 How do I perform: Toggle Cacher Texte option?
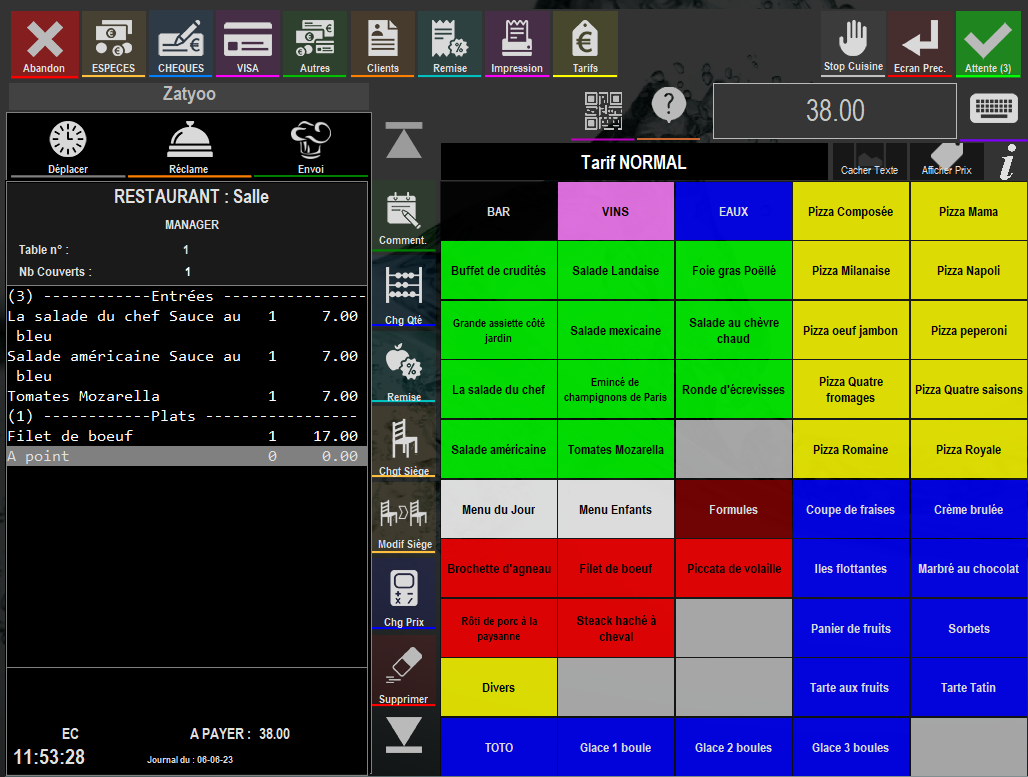(x=869, y=161)
